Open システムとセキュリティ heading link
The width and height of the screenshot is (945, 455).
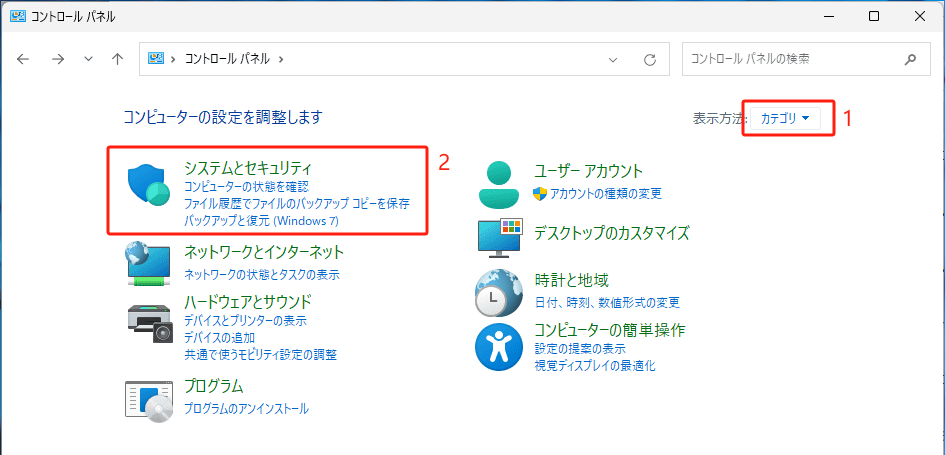(x=247, y=168)
